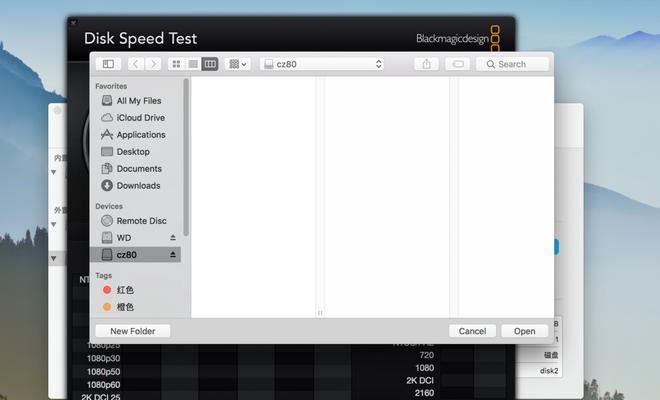Click the 1080 format label
The width and height of the screenshot is (660, 400).
coord(424,368)
